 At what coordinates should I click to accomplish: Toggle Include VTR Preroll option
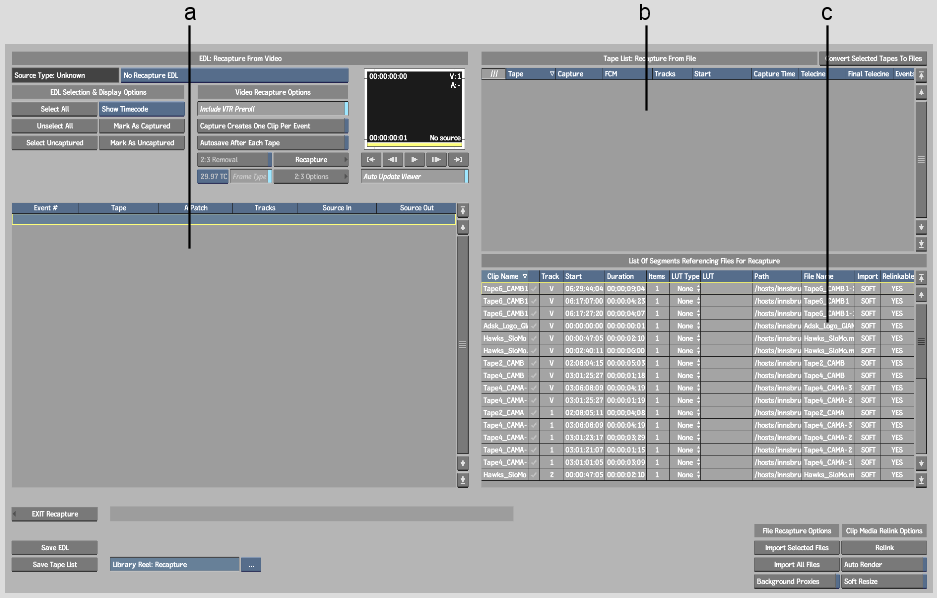coord(273,109)
